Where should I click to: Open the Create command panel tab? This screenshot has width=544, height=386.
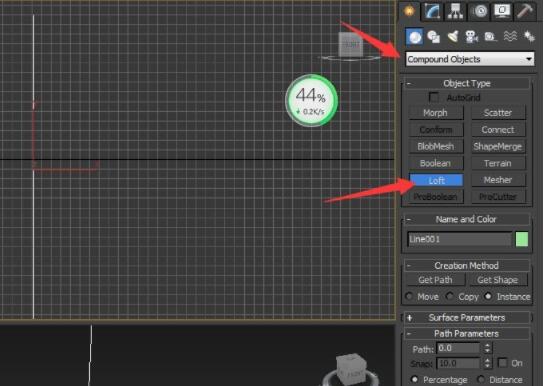[409, 11]
